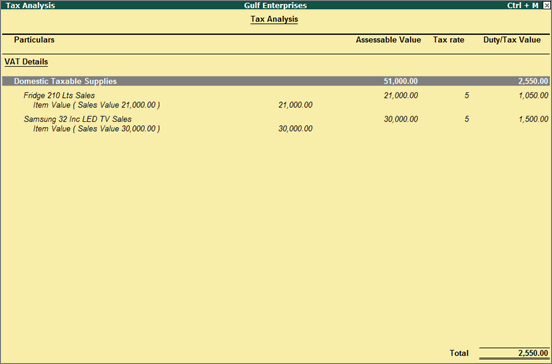
Task: Click Item Value Sales Value 30,000.00 line
Action: (97, 128)
